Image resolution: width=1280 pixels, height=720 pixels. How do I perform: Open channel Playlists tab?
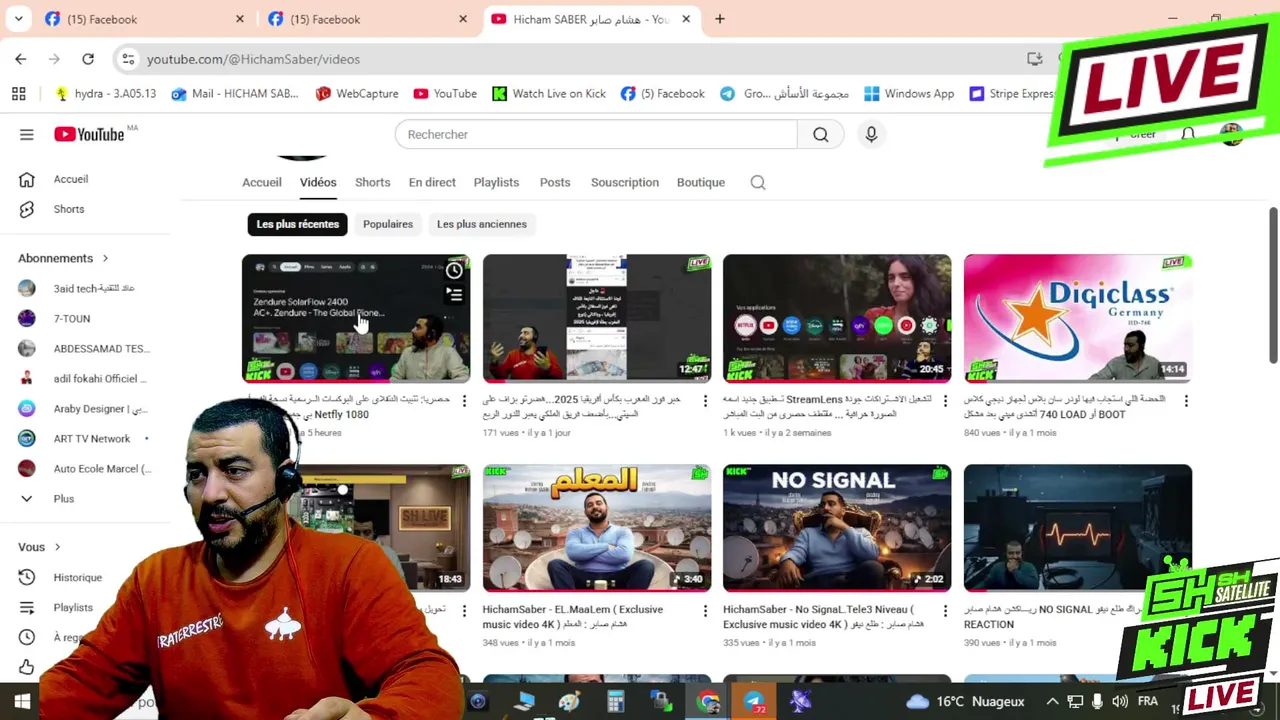496,182
